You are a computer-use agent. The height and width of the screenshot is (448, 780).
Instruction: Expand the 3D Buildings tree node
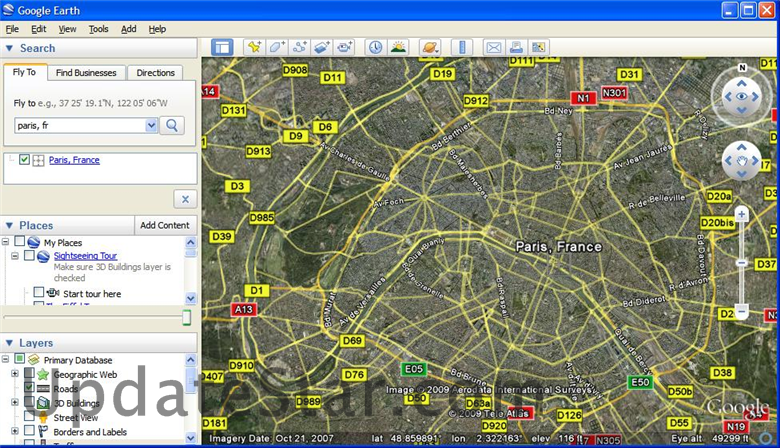pyautogui.click(x=15, y=402)
